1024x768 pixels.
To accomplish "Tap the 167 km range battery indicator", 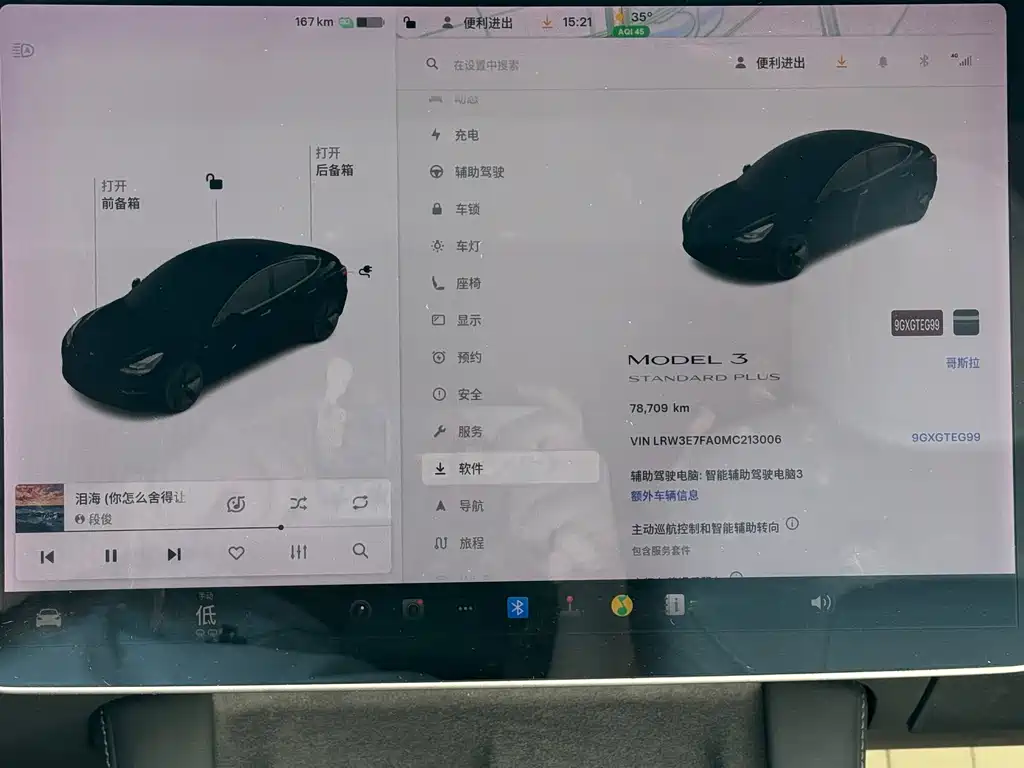I will (338, 22).
